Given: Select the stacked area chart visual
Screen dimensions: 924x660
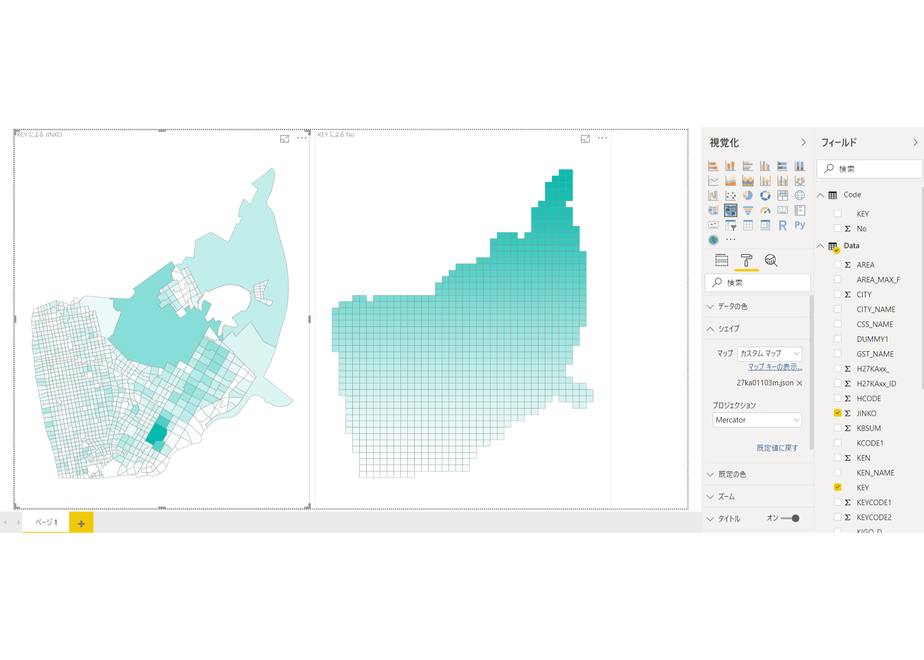Looking at the screenshot, I should 748,181.
